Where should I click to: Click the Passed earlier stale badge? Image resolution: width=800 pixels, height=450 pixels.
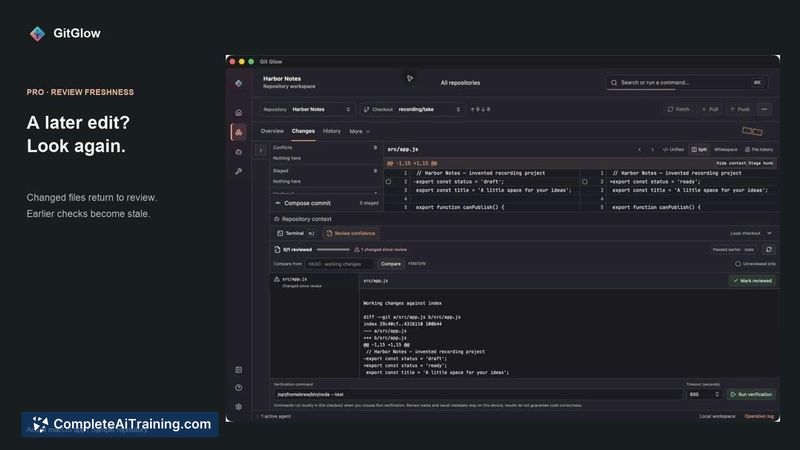[x=733, y=249]
